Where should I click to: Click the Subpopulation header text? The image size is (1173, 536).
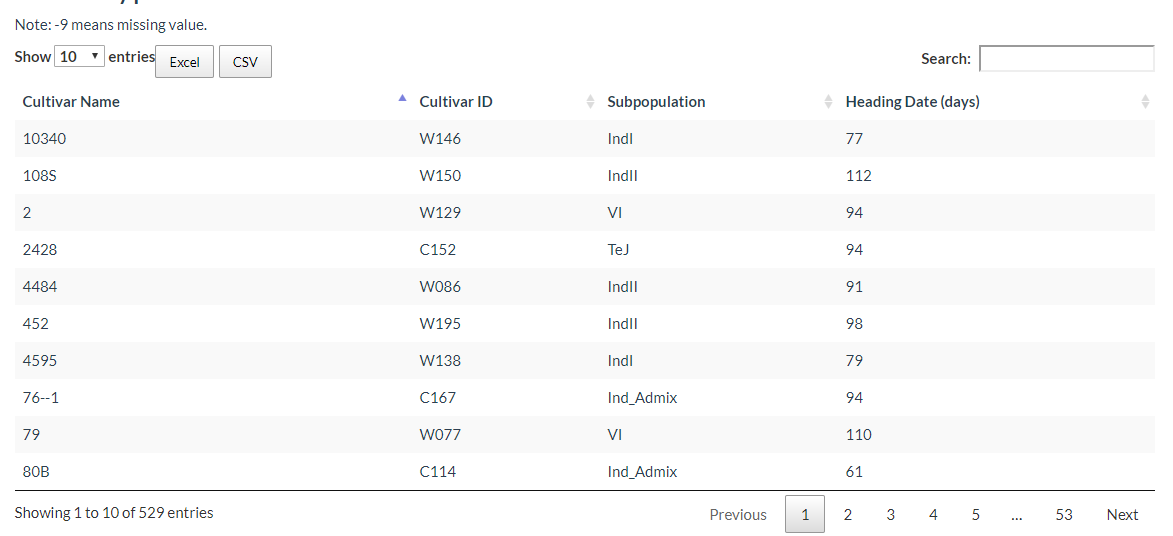(x=656, y=102)
